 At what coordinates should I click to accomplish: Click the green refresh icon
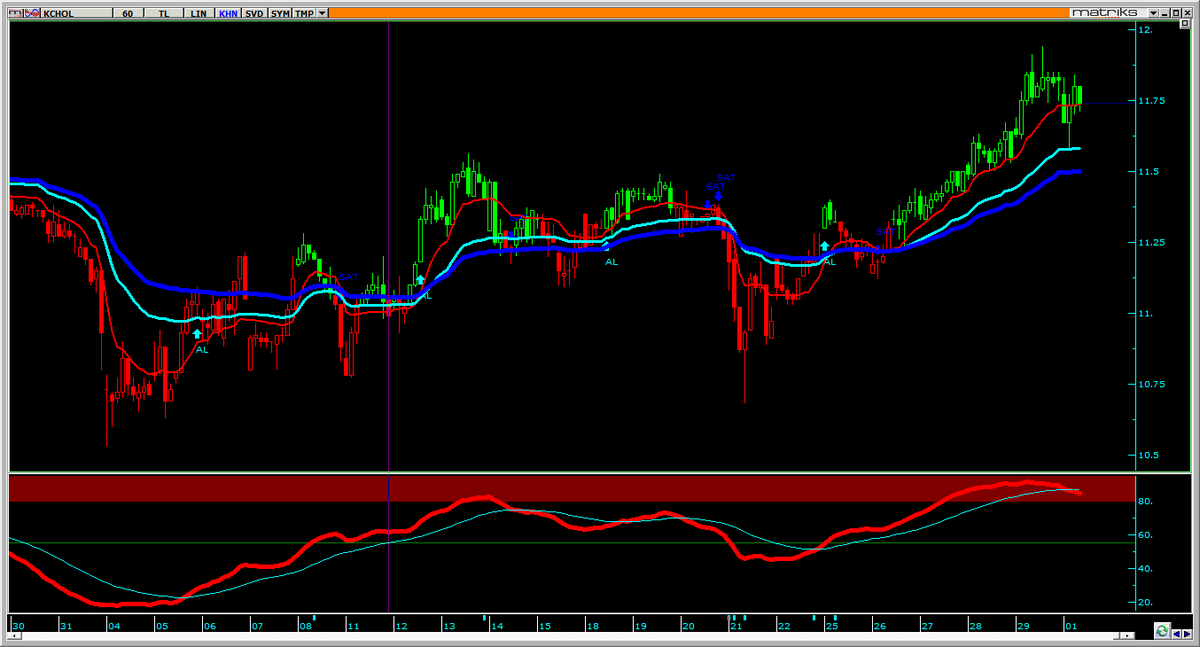tap(1162, 630)
